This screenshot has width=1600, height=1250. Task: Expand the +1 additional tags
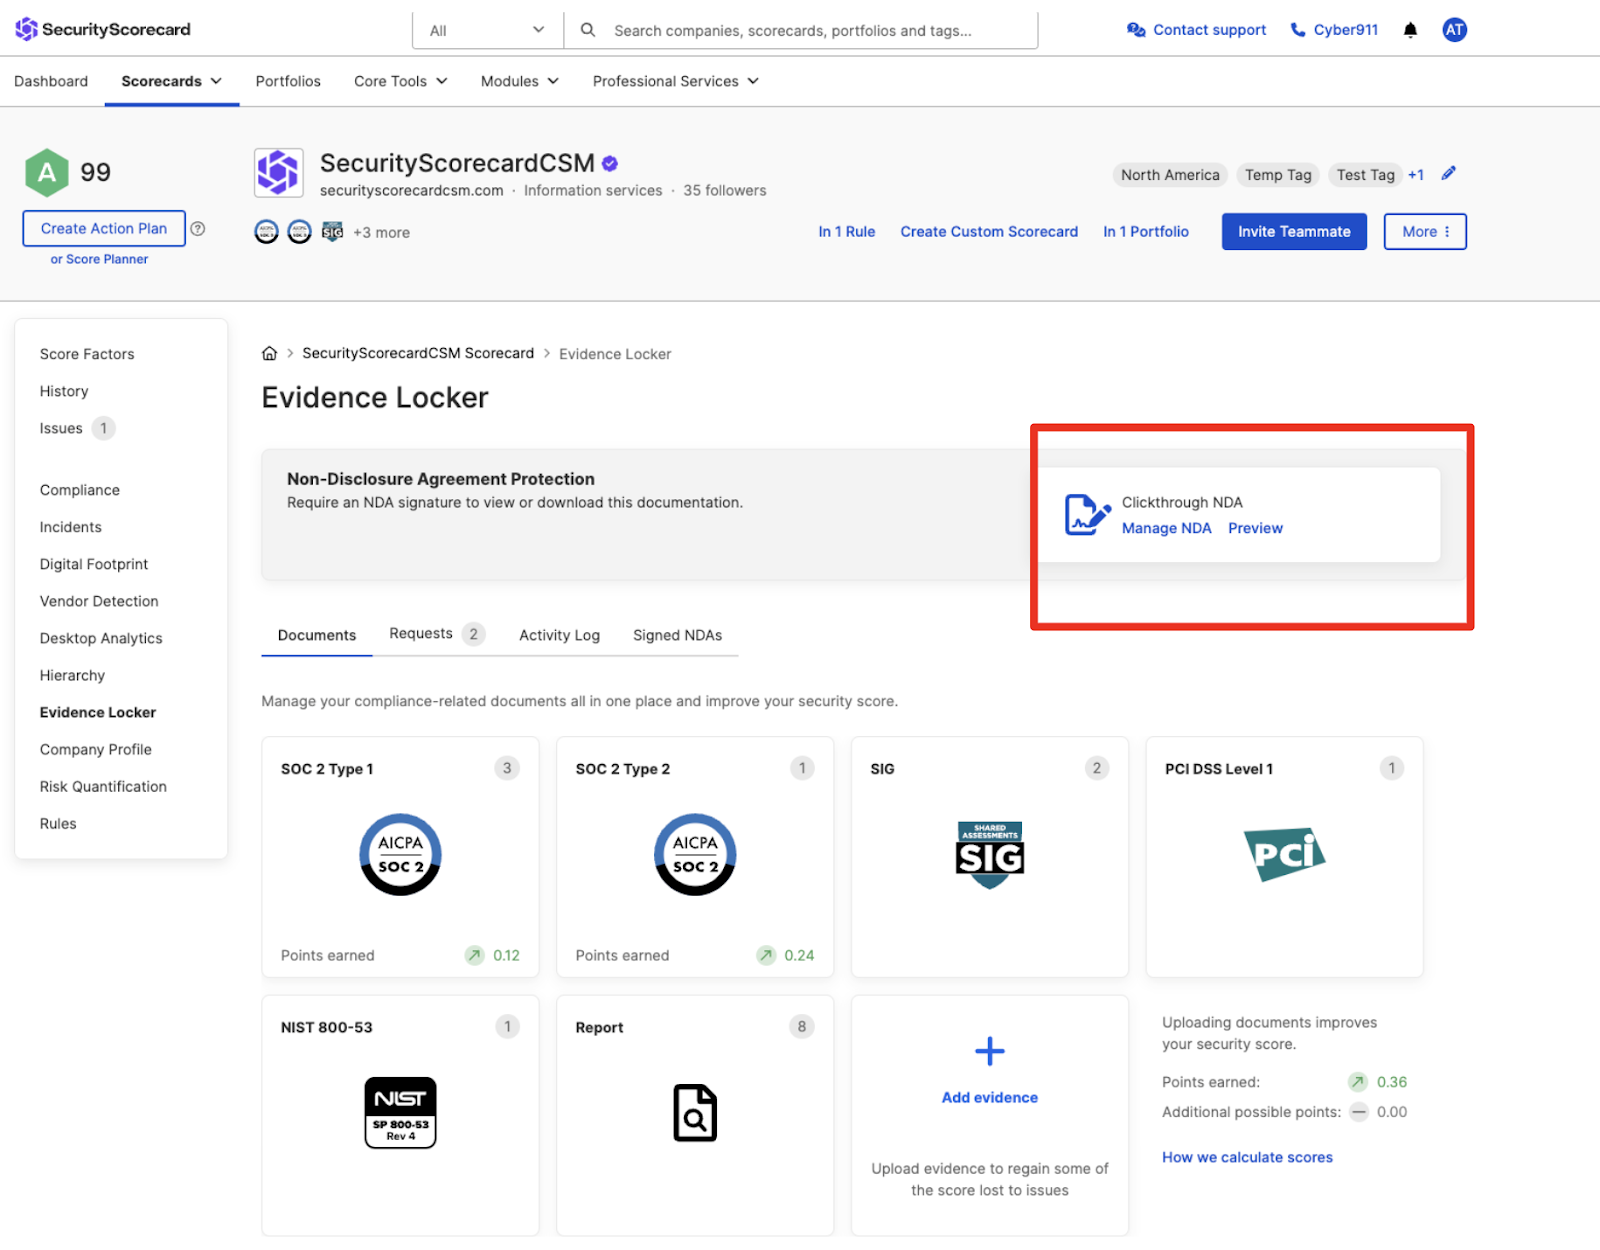[x=1416, y=175]
